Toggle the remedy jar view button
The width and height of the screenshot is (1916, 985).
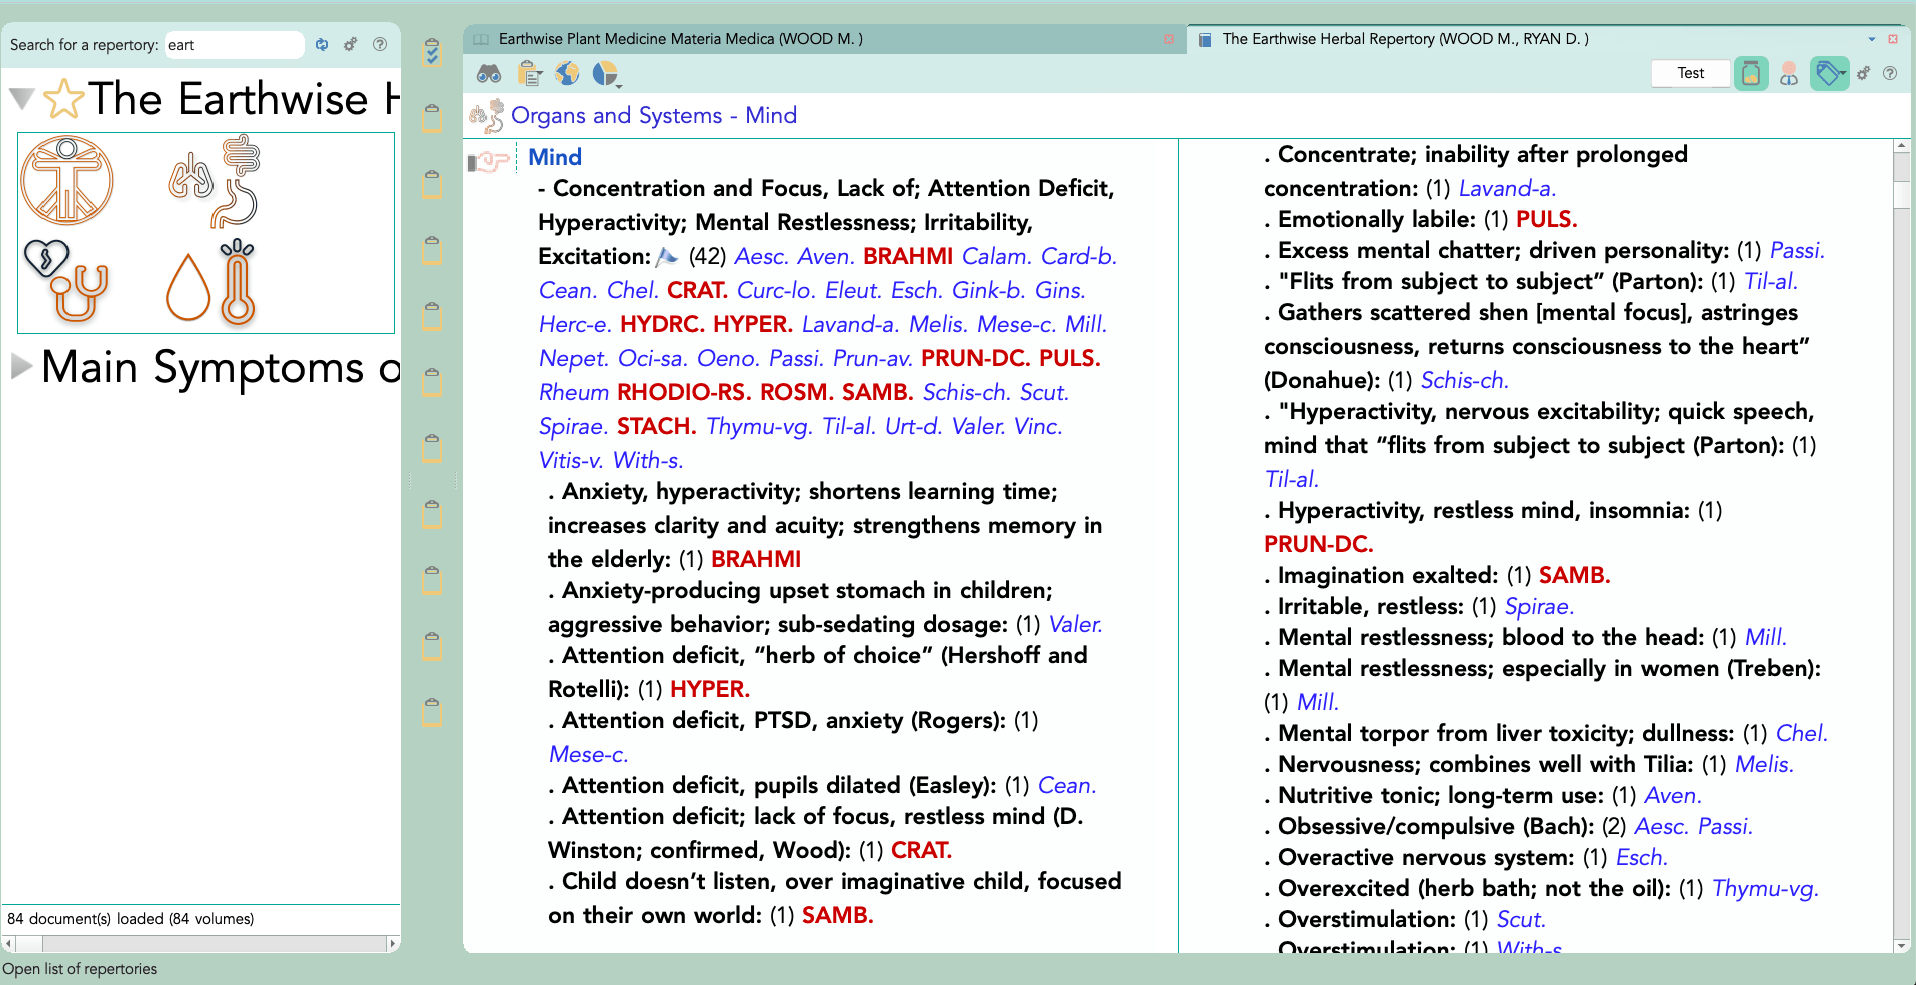(x=1751, y=73)
